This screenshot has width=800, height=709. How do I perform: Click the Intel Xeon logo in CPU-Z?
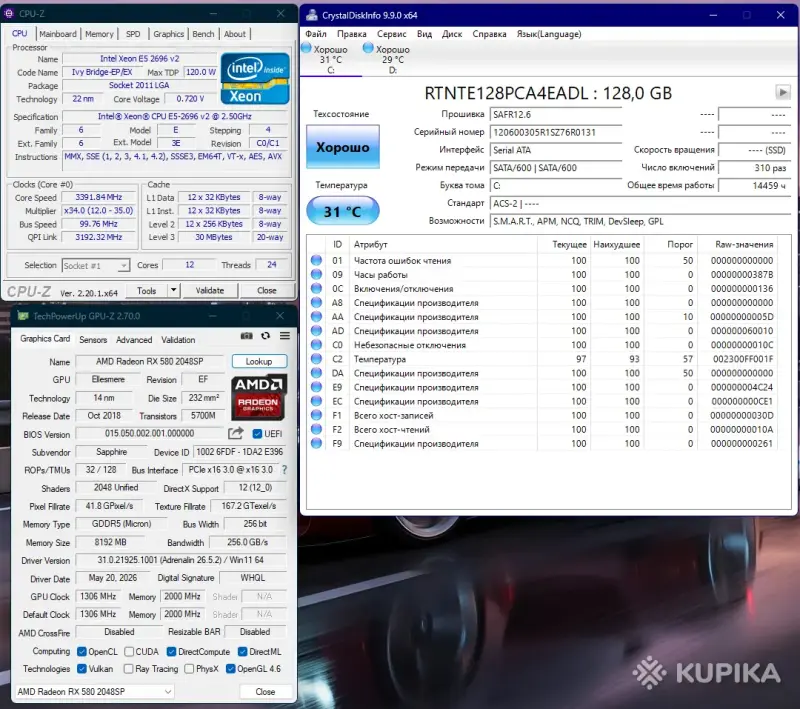click(x=255, y=79)
